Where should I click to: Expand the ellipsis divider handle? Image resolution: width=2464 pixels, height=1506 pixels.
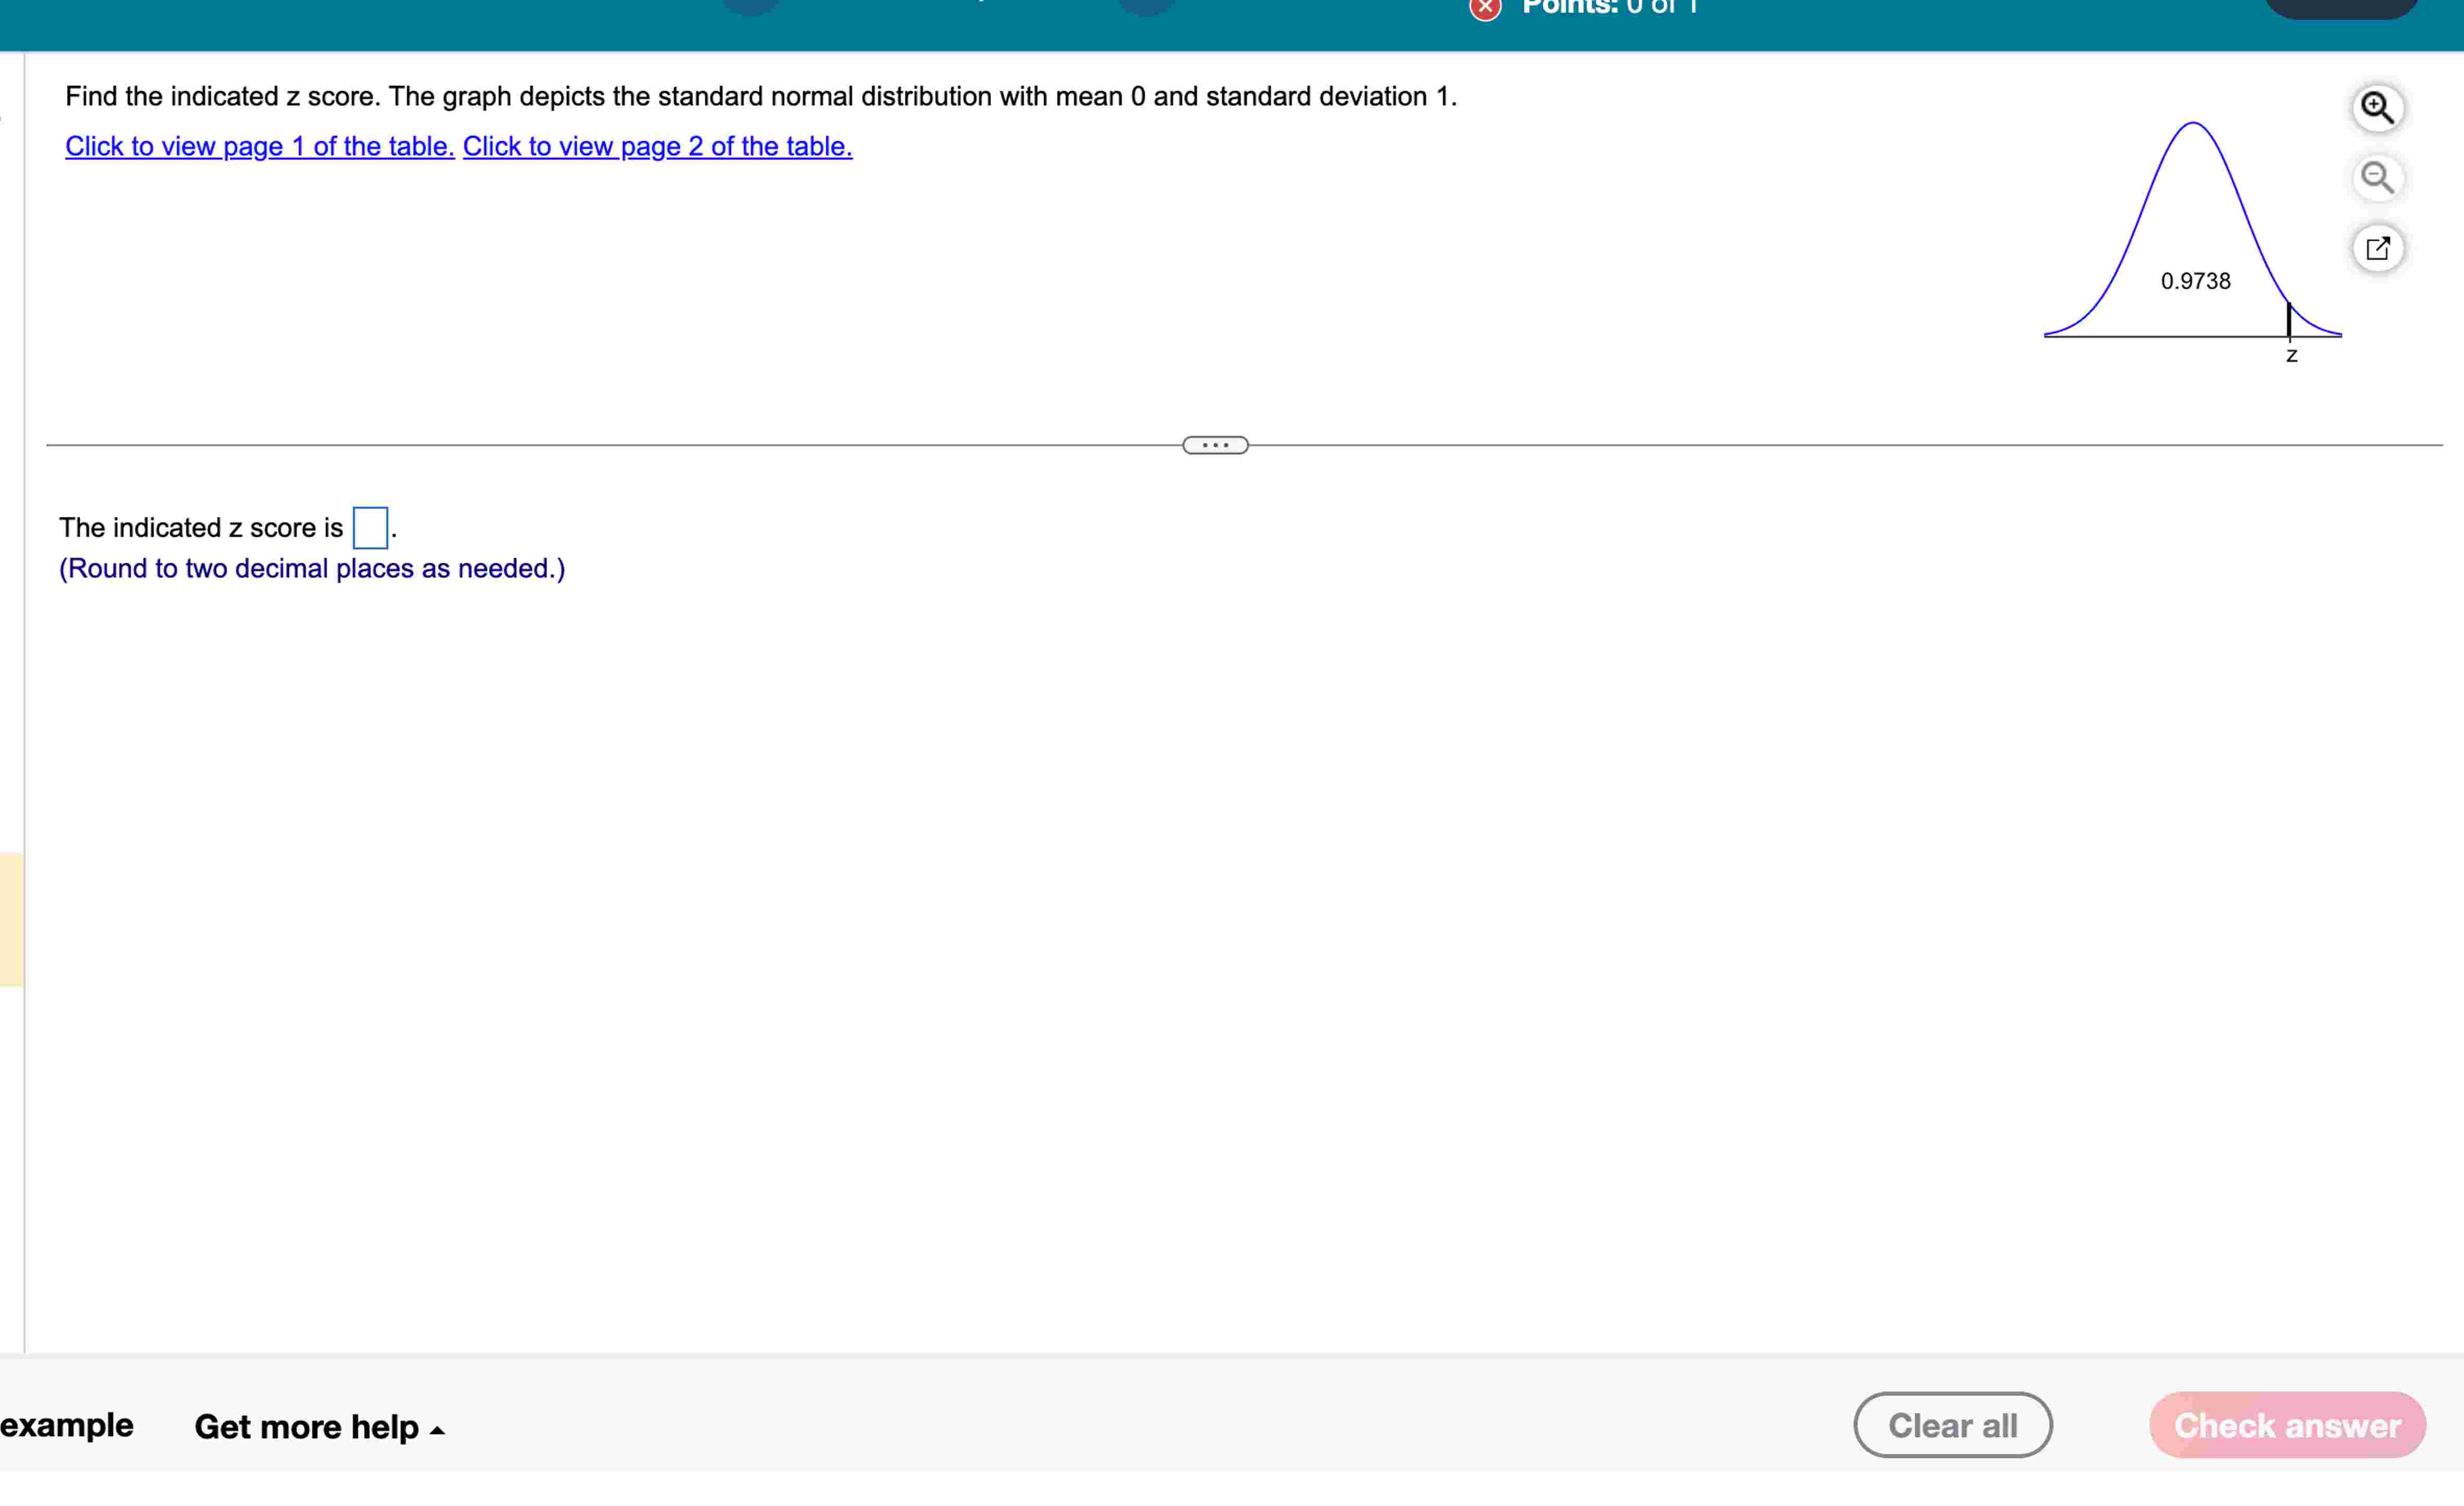[1215, 445]
